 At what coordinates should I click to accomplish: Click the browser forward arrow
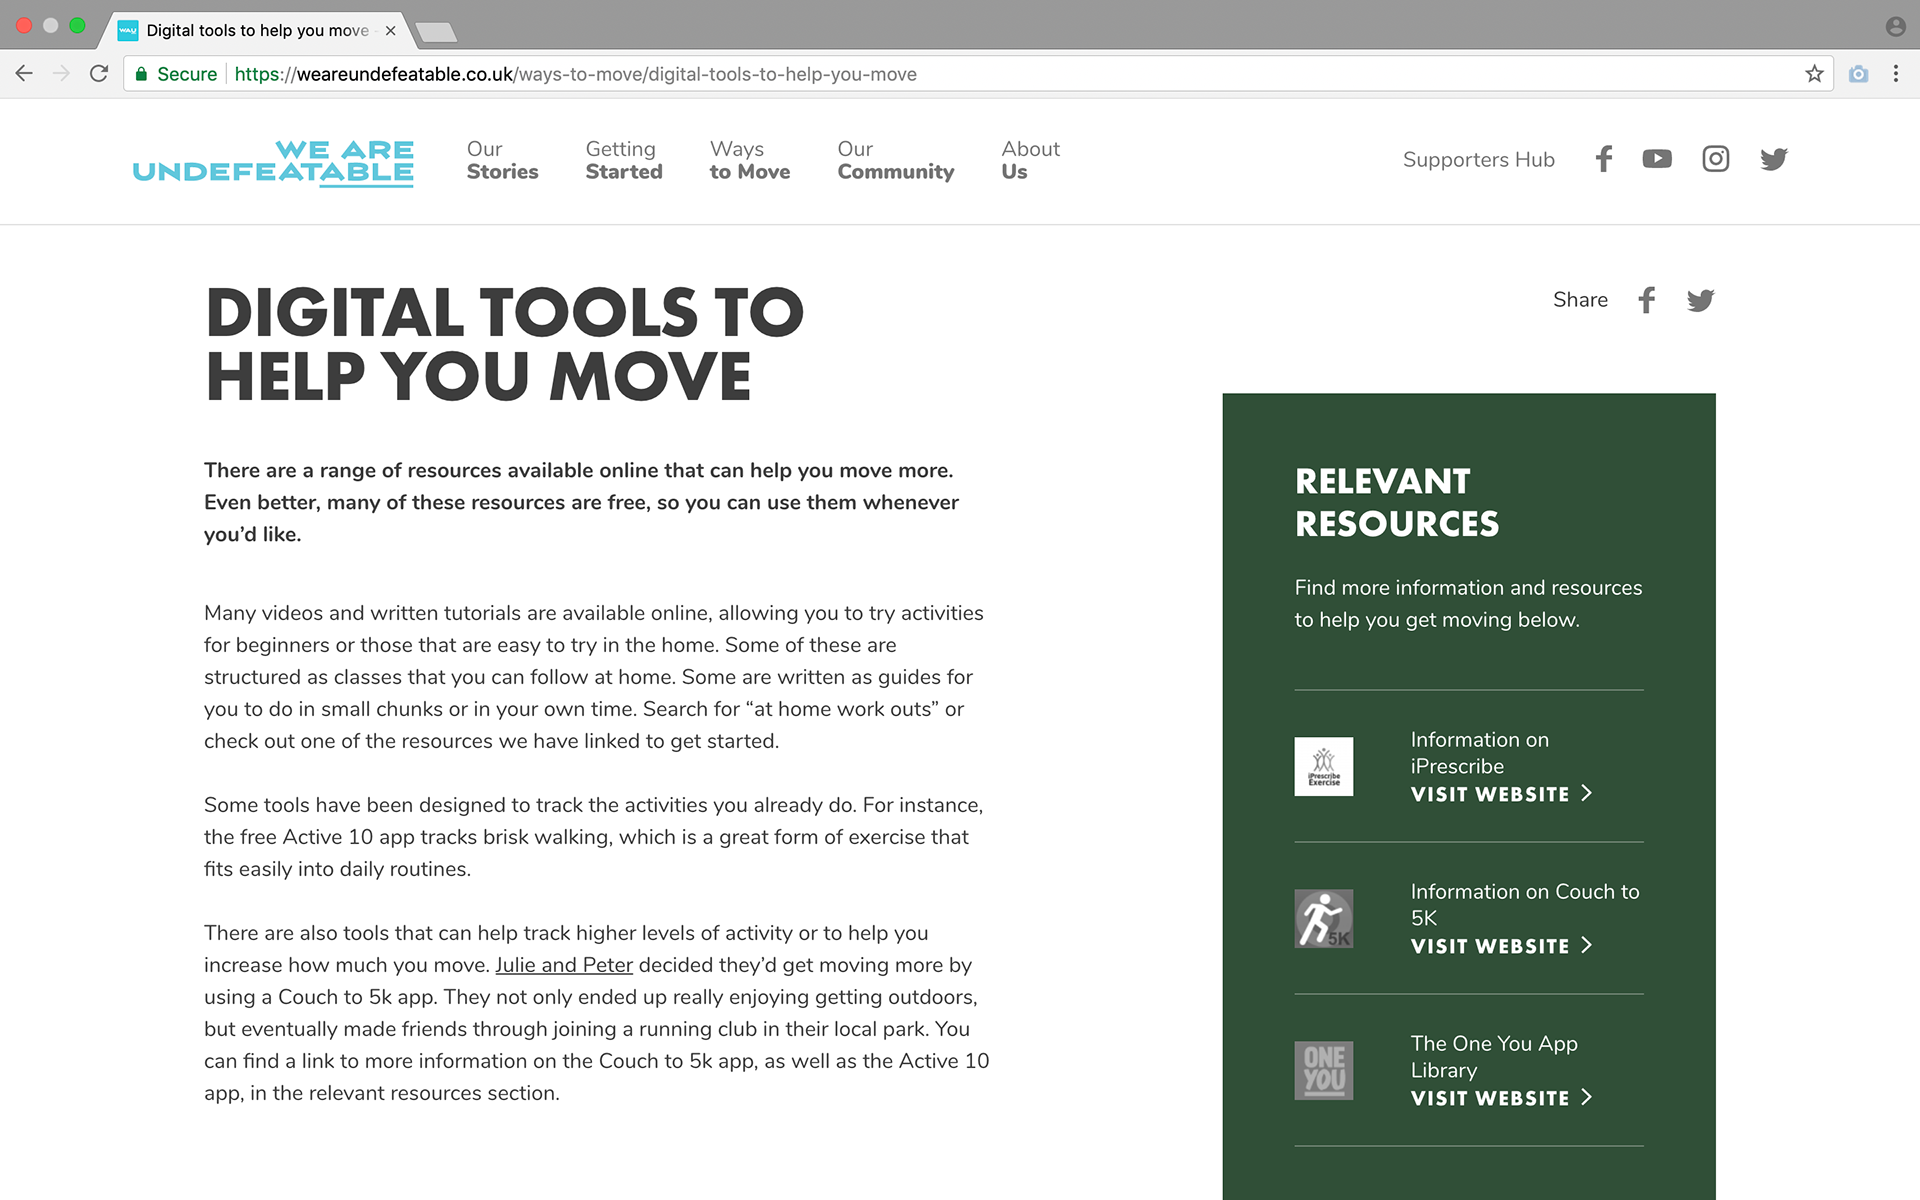[x=62, y=74]
